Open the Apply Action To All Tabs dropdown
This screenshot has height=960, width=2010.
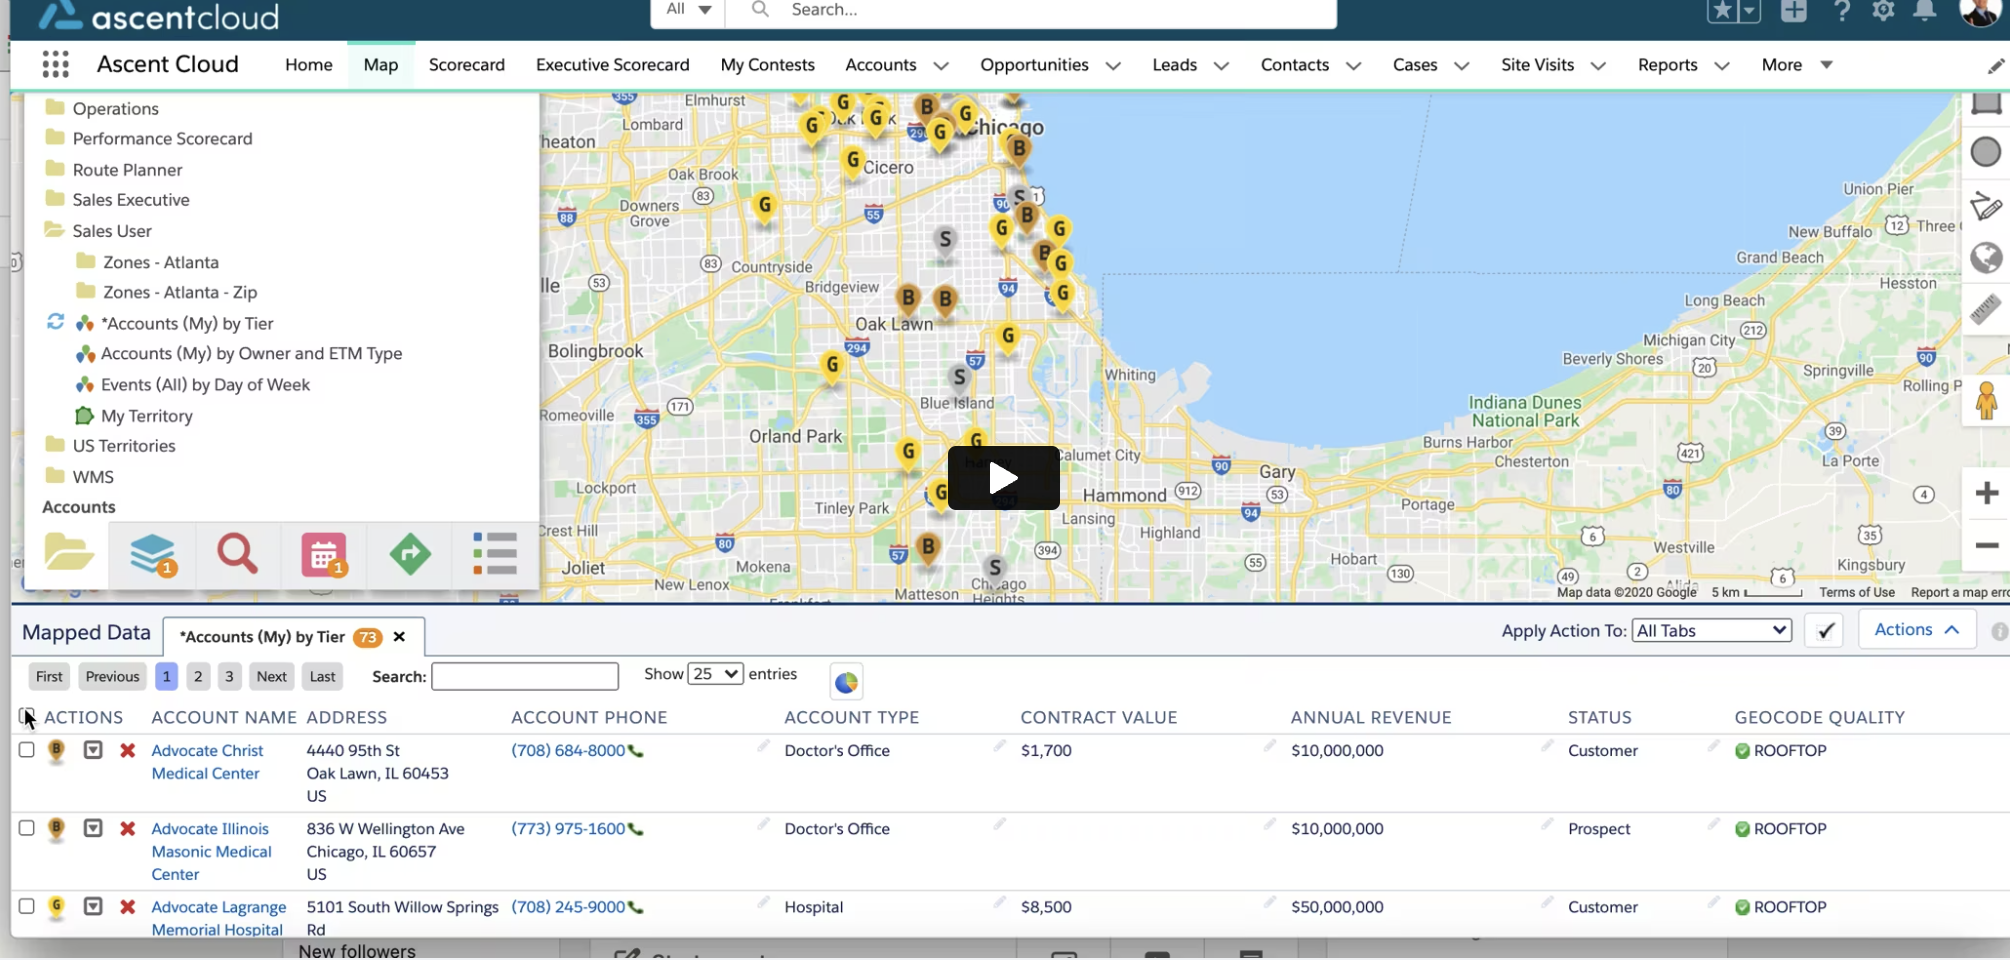pos(1712,630)
